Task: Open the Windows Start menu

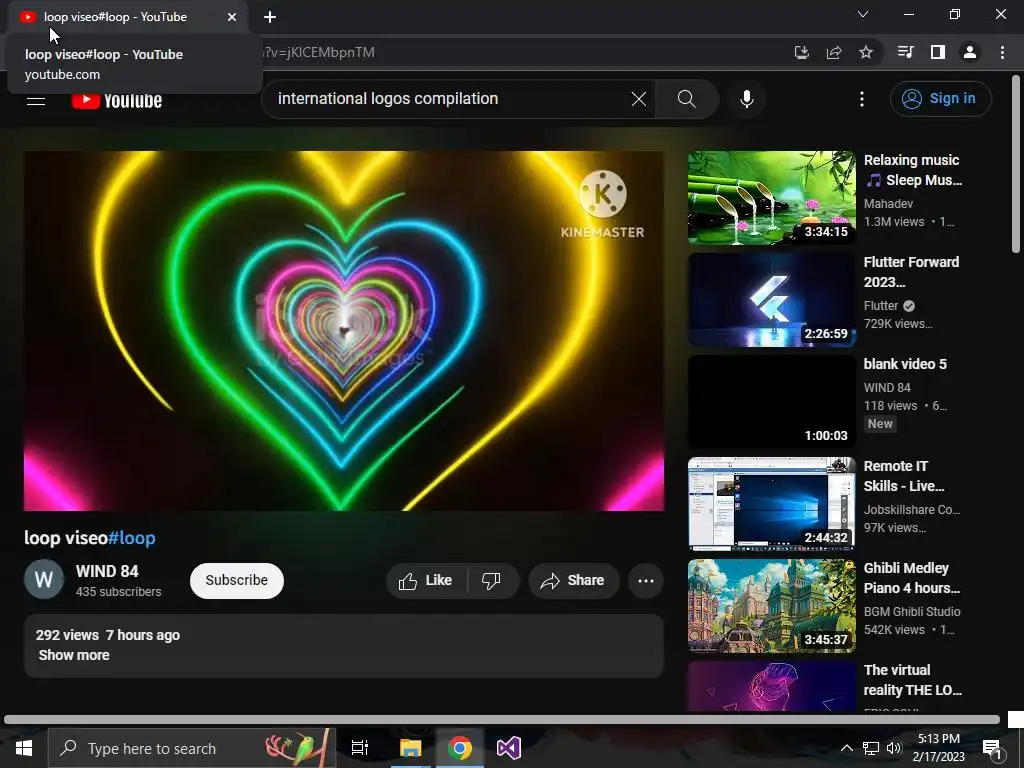Action: 24,748
